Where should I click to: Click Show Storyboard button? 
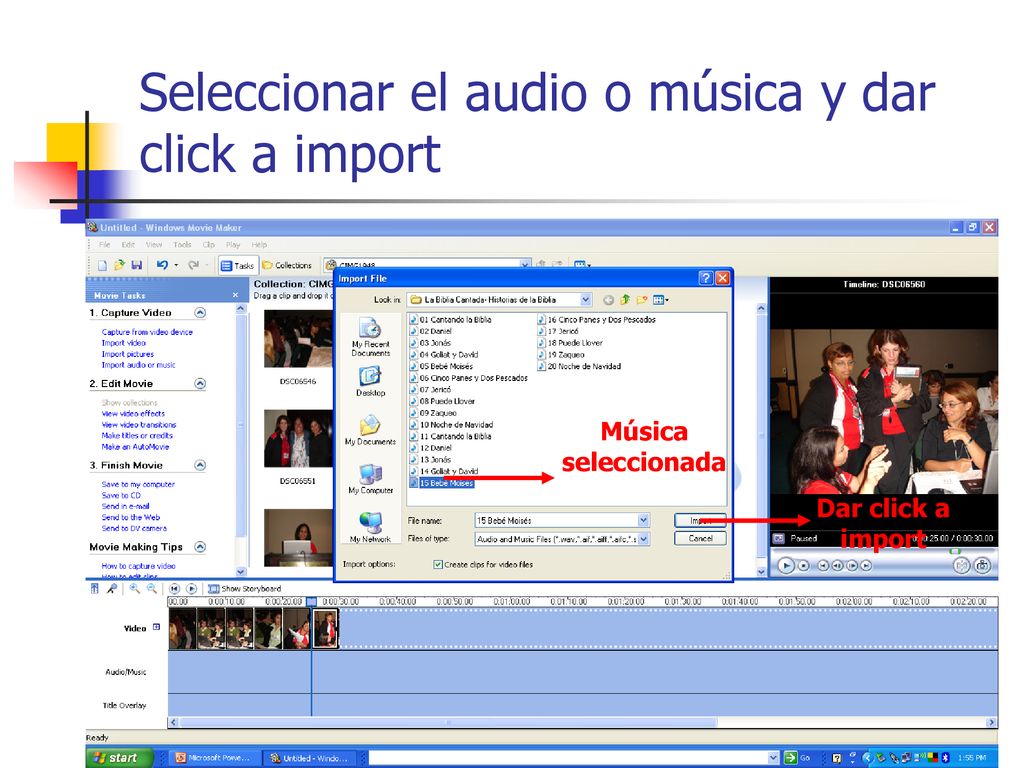point(245,588)
